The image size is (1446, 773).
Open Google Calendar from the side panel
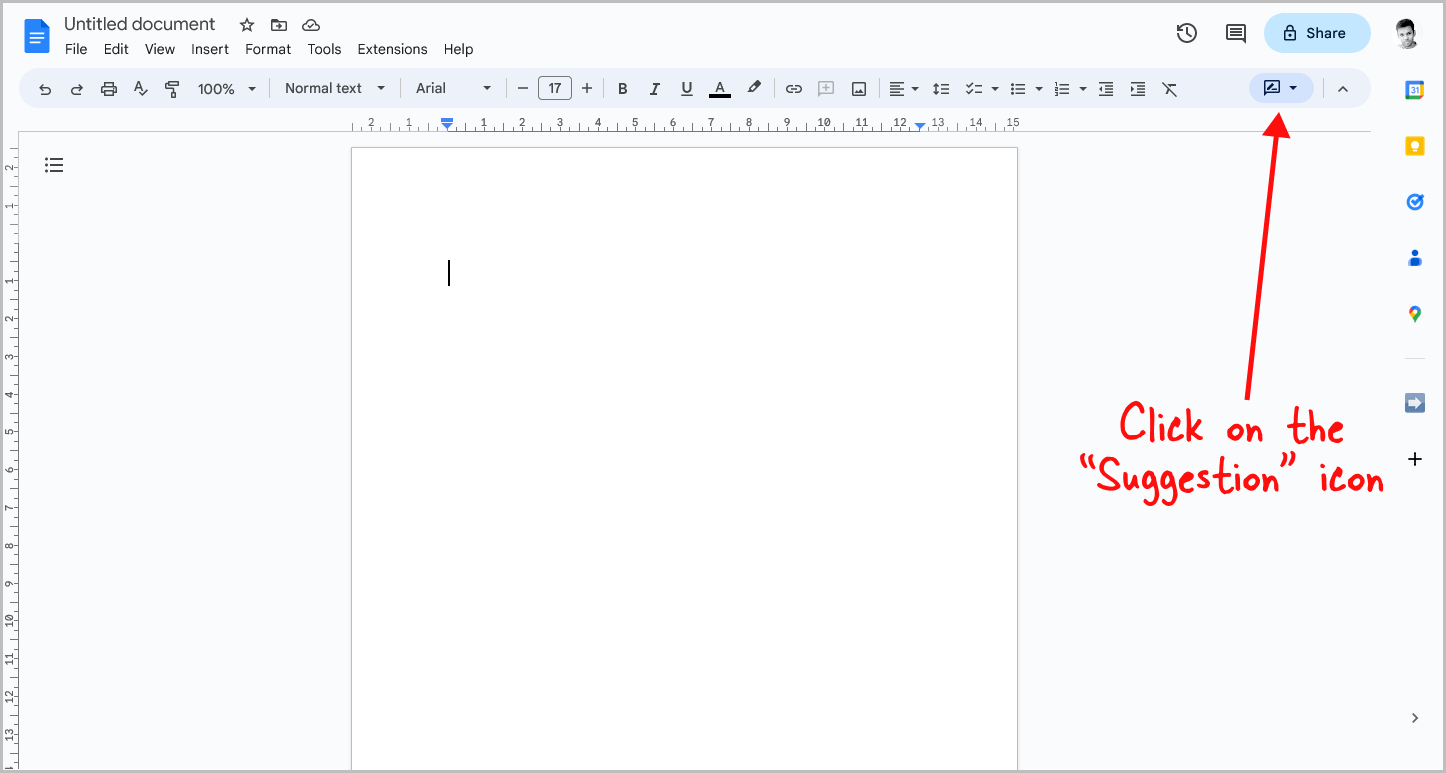(x=1414, y=89)
